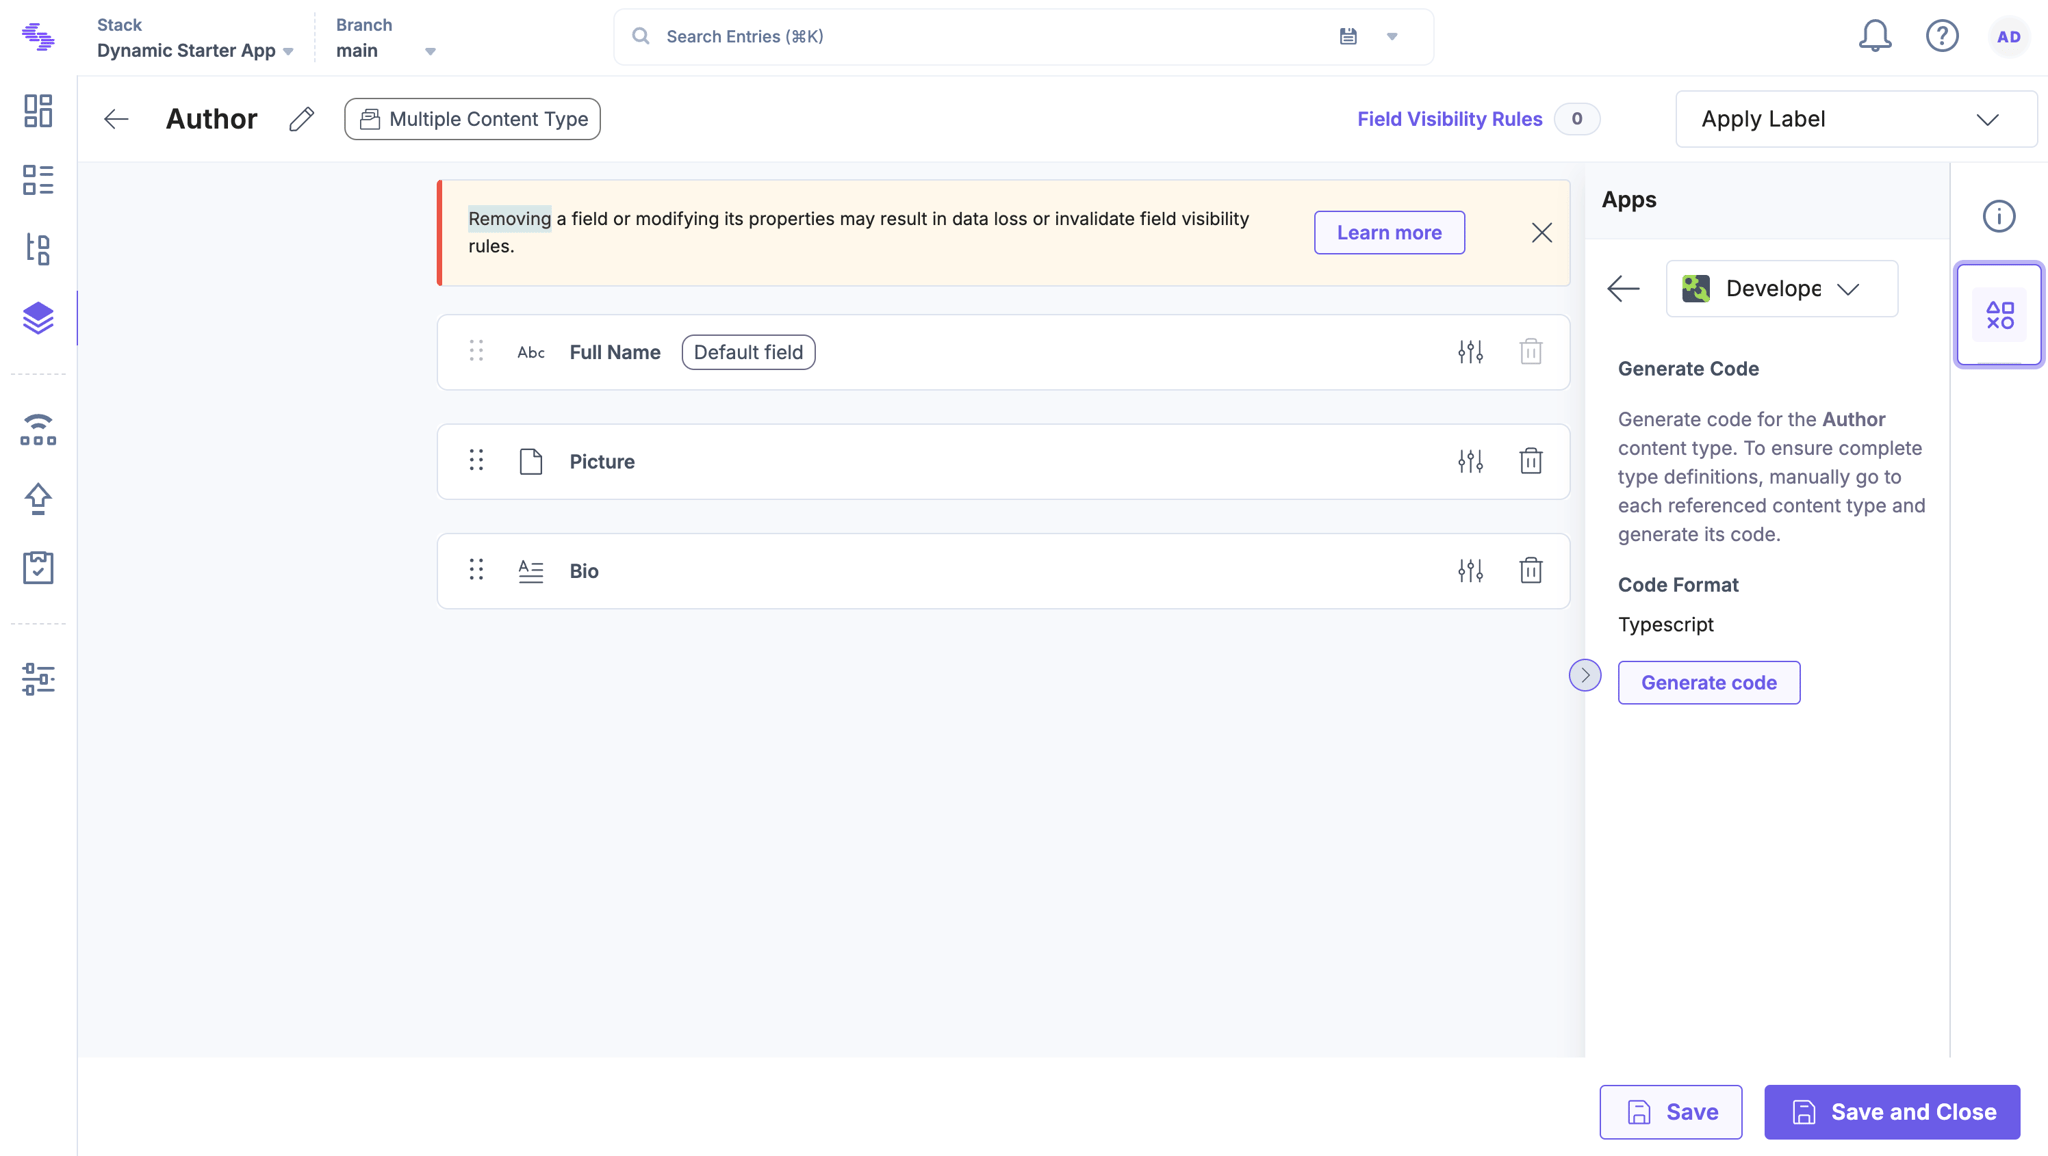The image size is (2048, 1156).
Task: Focus the Search Entries field
Action: pyautogui.click(x=1023, y=37)
